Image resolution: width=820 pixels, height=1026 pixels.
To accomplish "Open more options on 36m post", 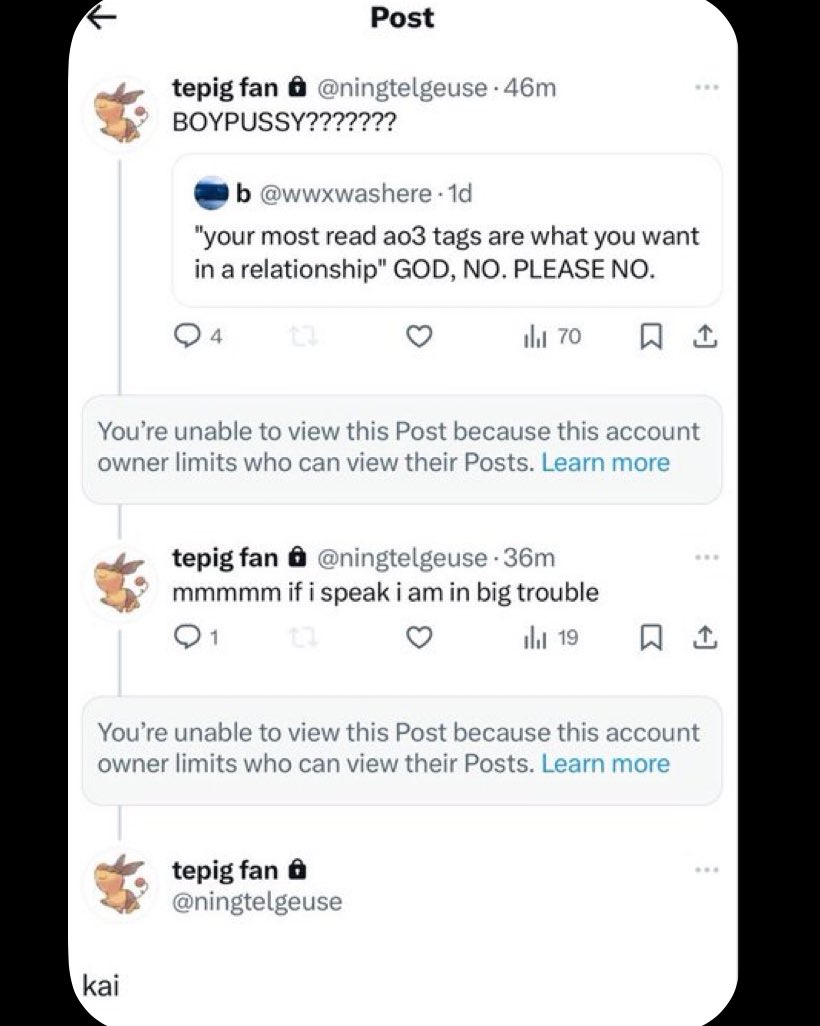I will coord(707,557).
